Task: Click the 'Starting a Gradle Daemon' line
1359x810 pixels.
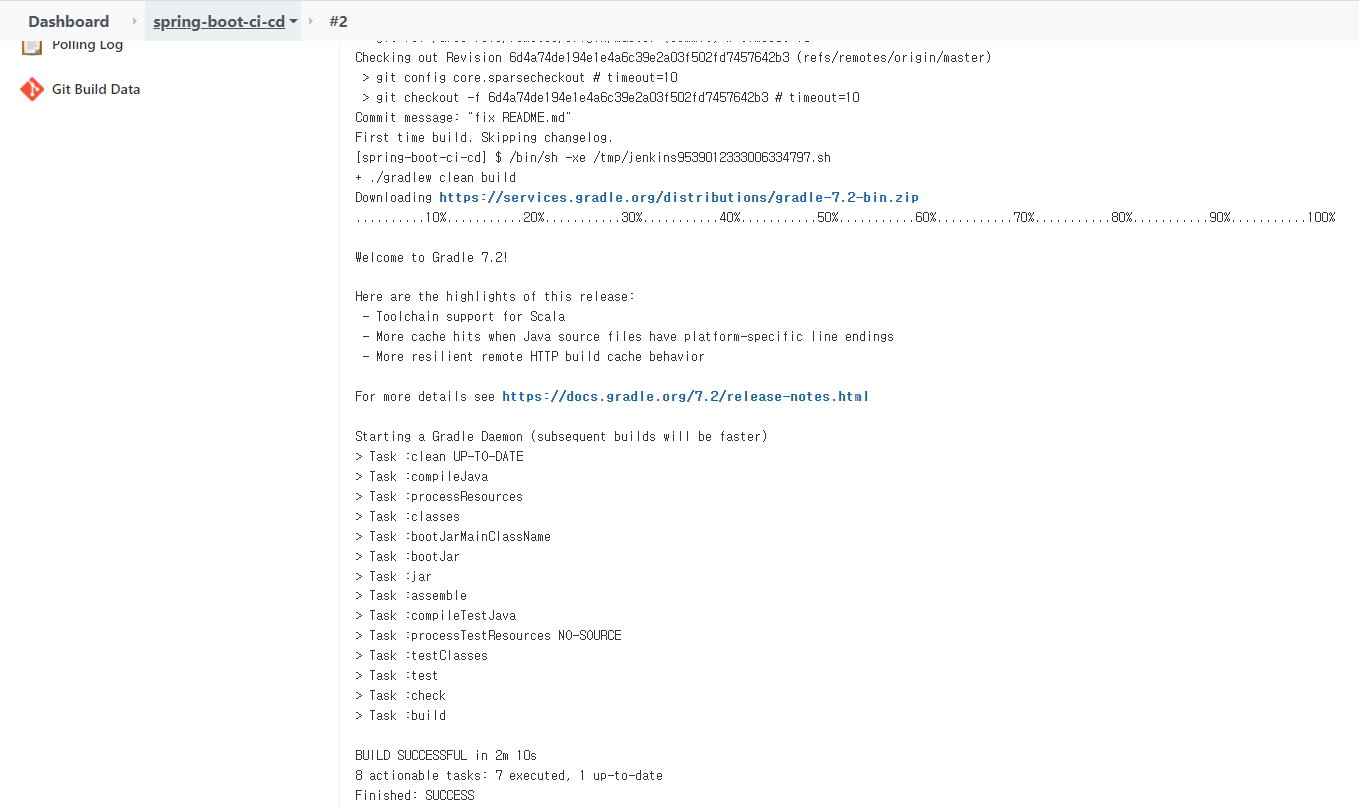Action: 561,436
